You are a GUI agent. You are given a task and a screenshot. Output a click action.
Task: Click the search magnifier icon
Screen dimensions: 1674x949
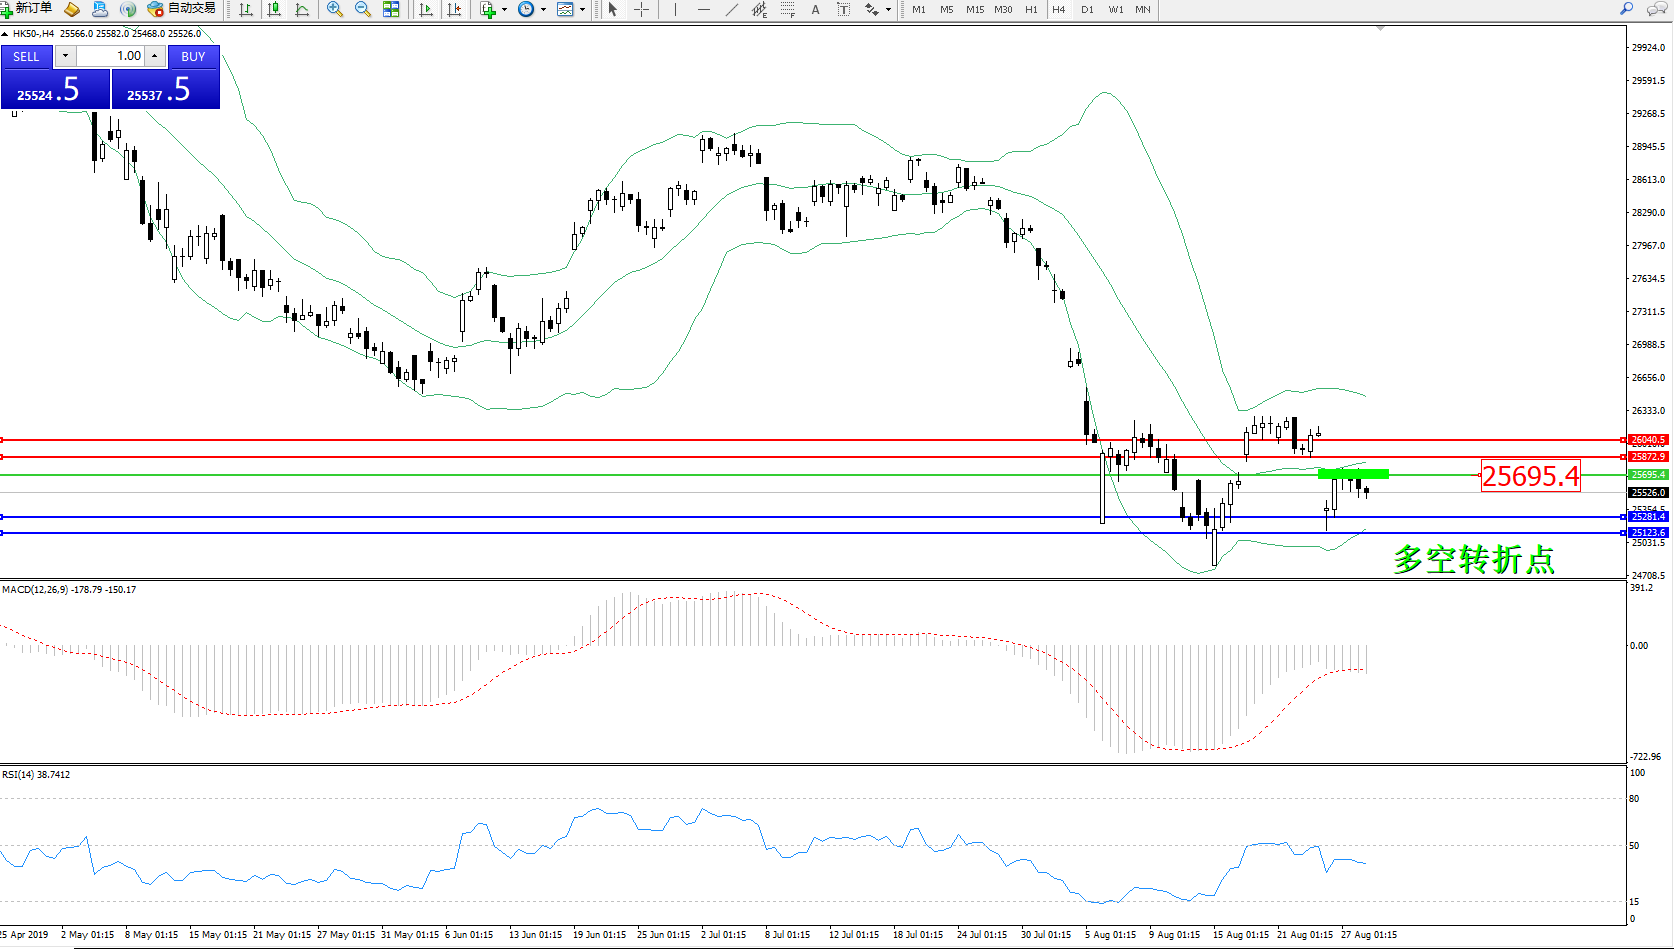(1627, 9)
